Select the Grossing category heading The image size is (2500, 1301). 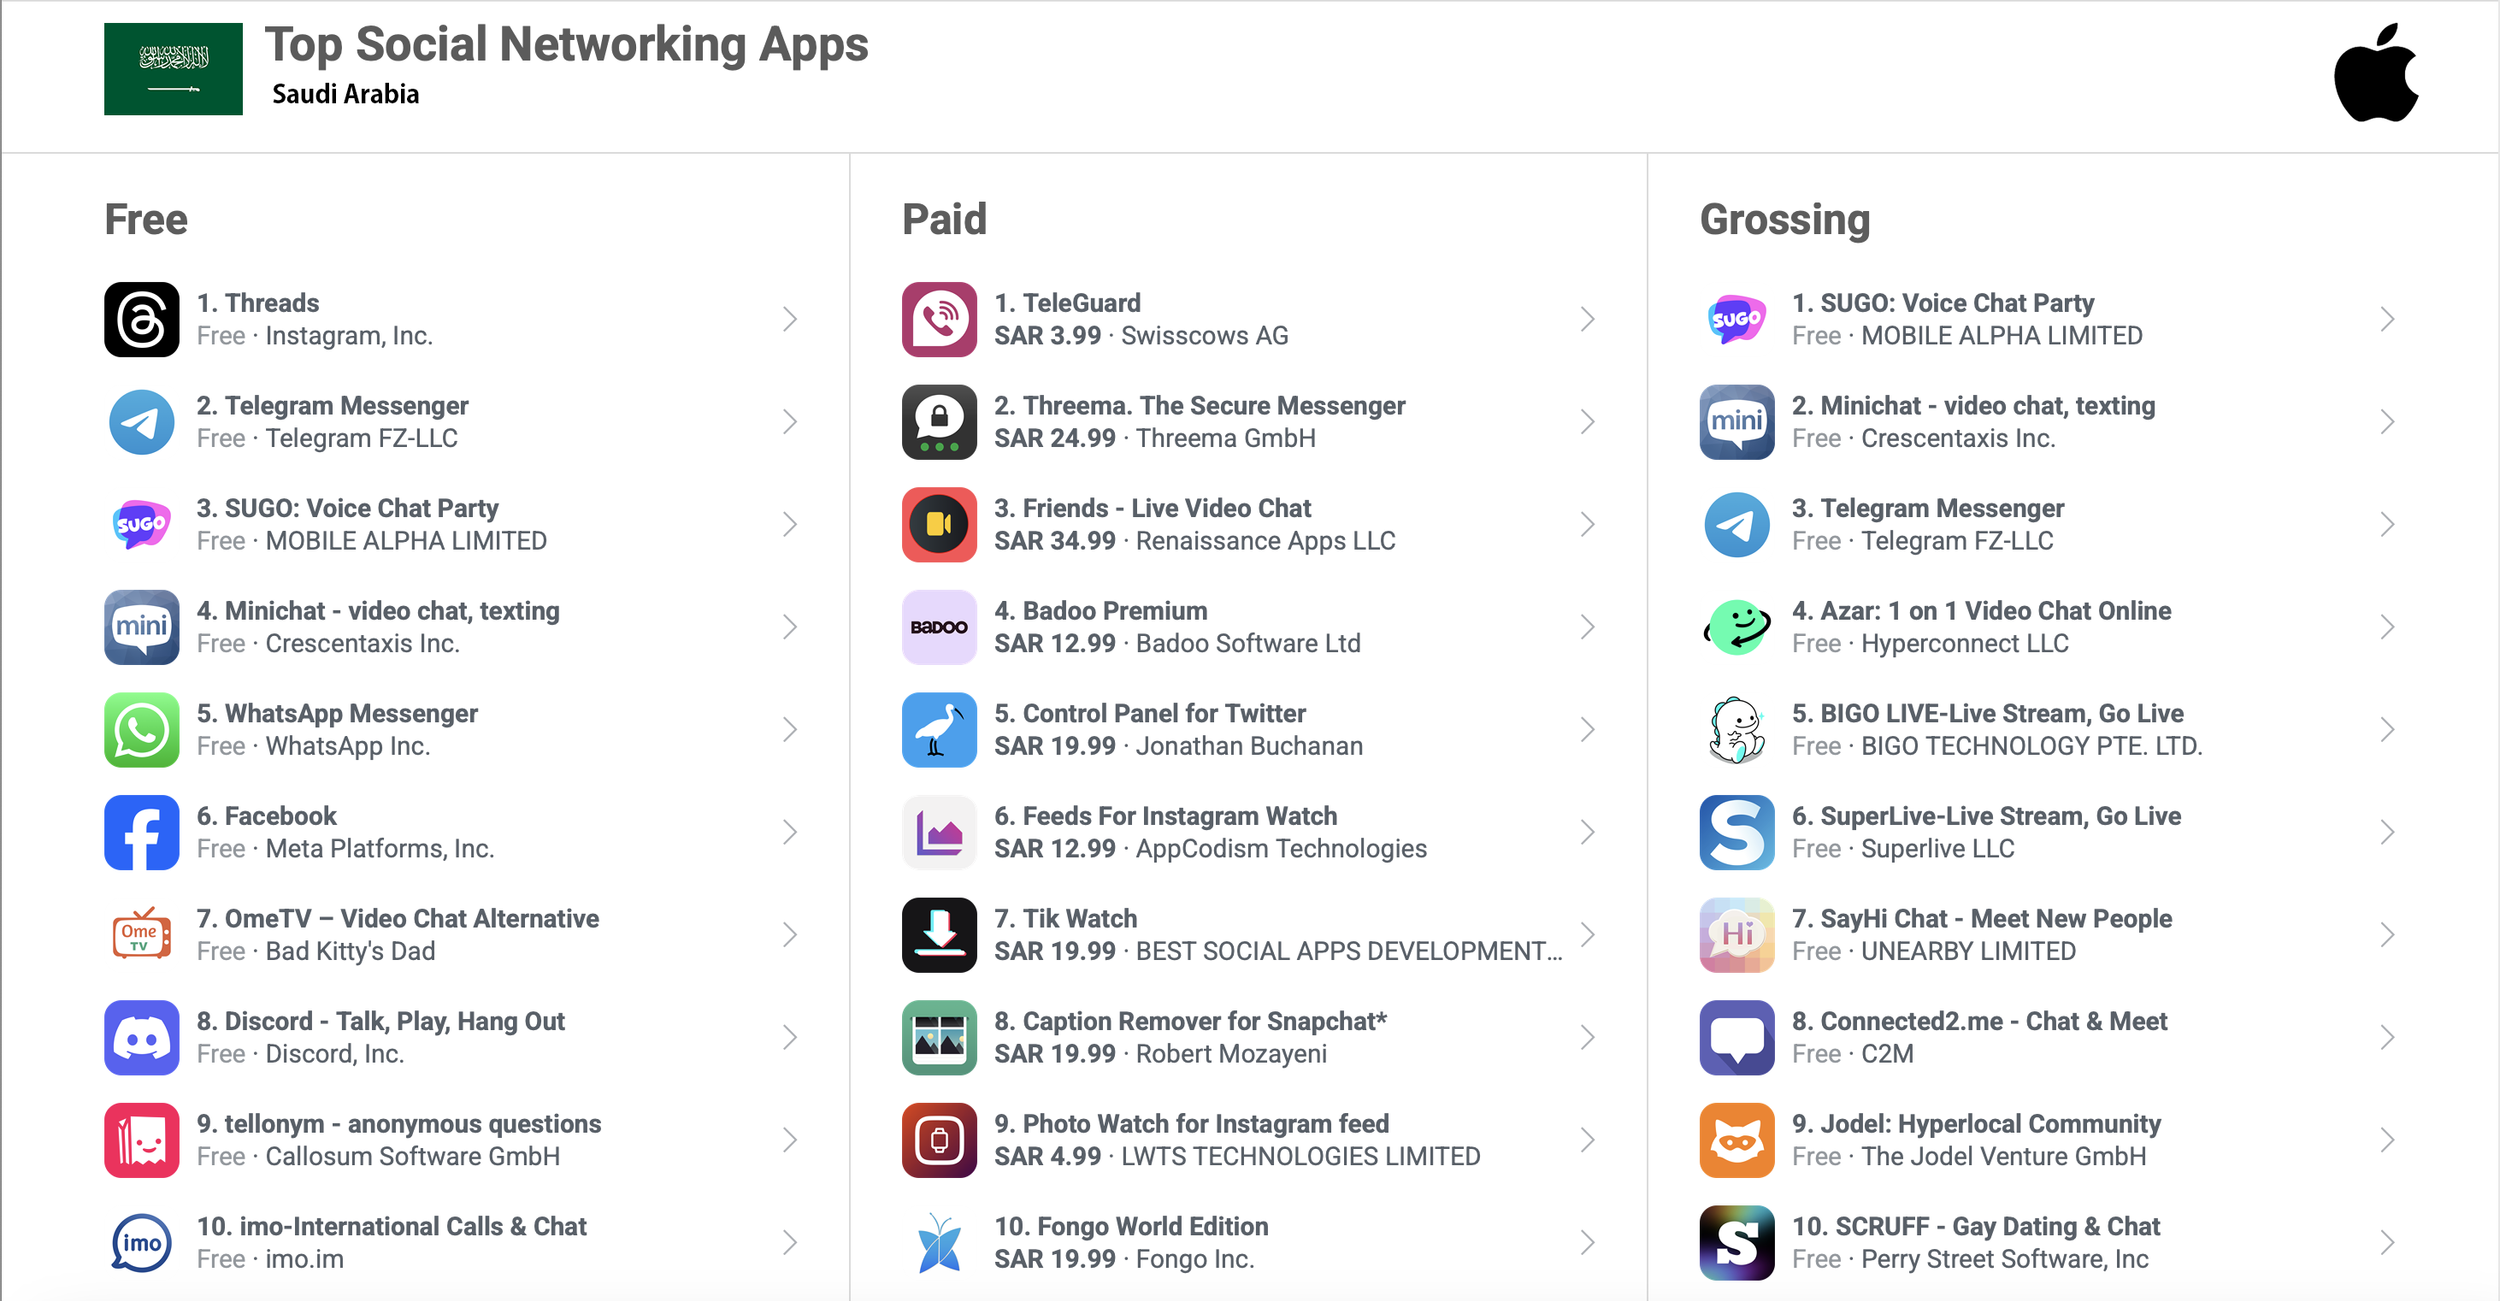(x=1784, y=220)
